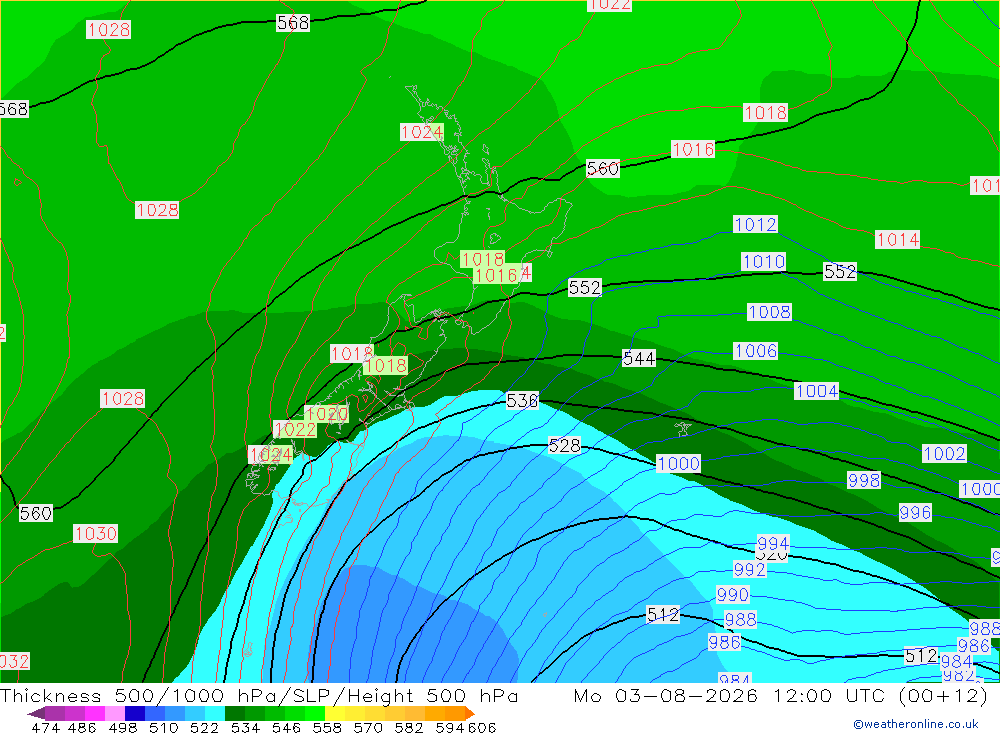The image size is (1000, 733).
Task: Click the '558' legend scale value
Action: pos(327,727)
